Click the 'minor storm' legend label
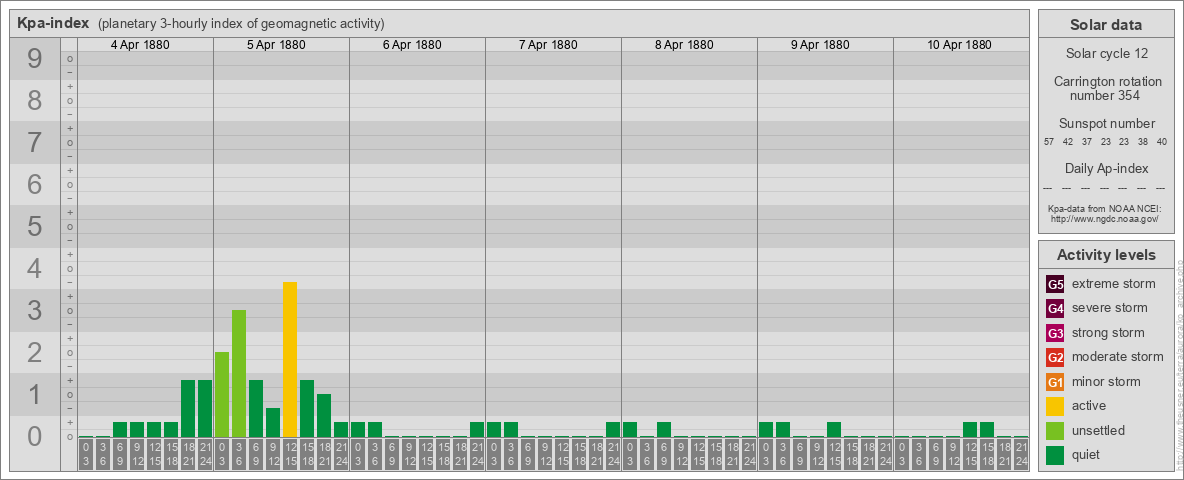 click(1106, 382)
